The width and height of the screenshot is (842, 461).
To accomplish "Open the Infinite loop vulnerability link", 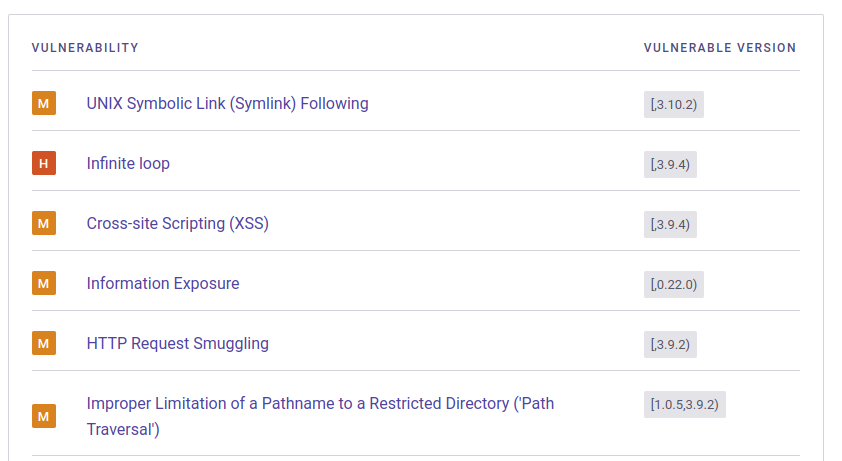I will [128, 163].
